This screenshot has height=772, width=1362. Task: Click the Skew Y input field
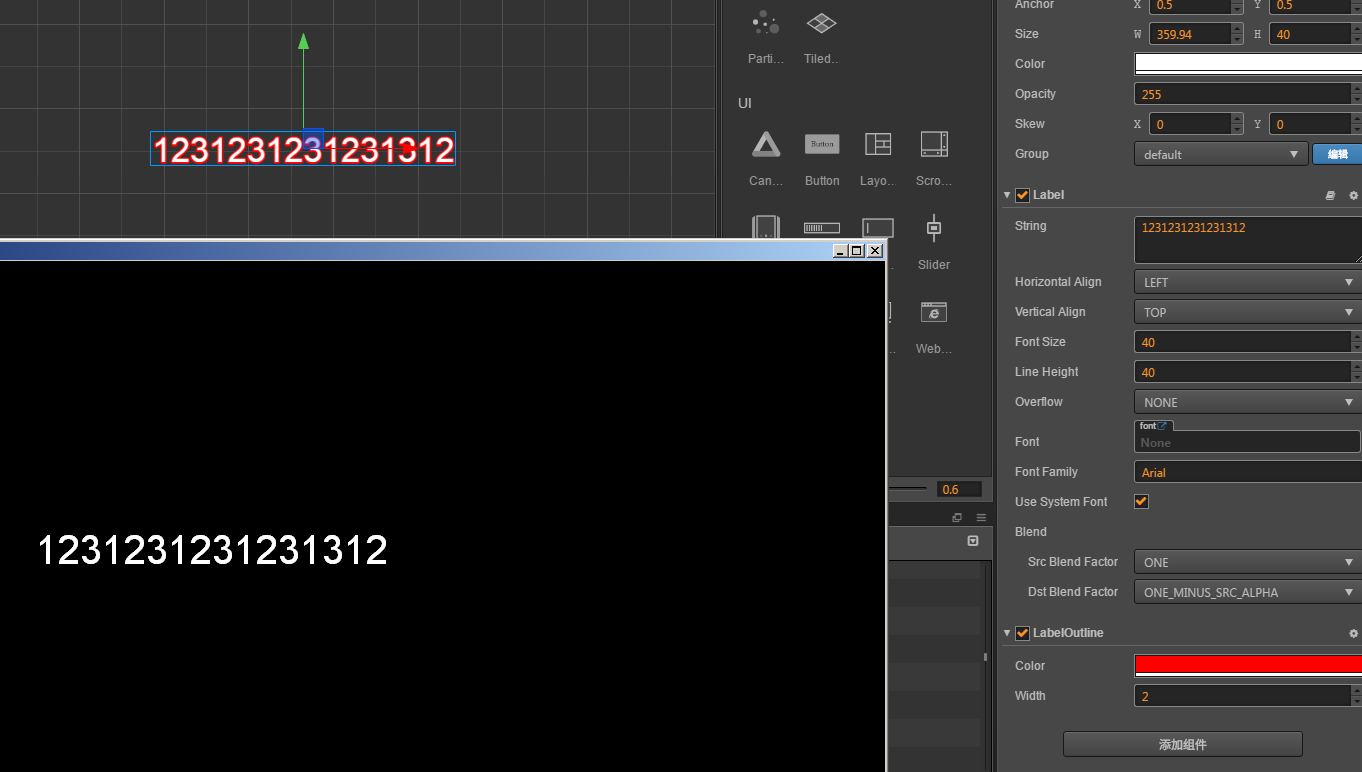[1310, 124]
